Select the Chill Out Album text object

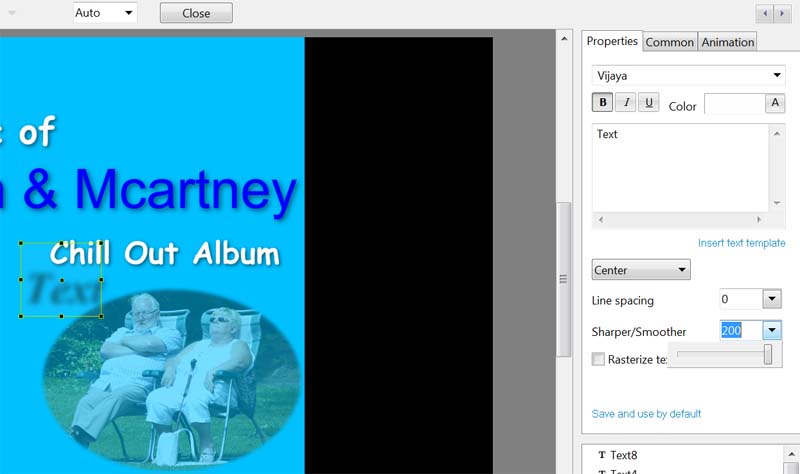coord(164,253)
